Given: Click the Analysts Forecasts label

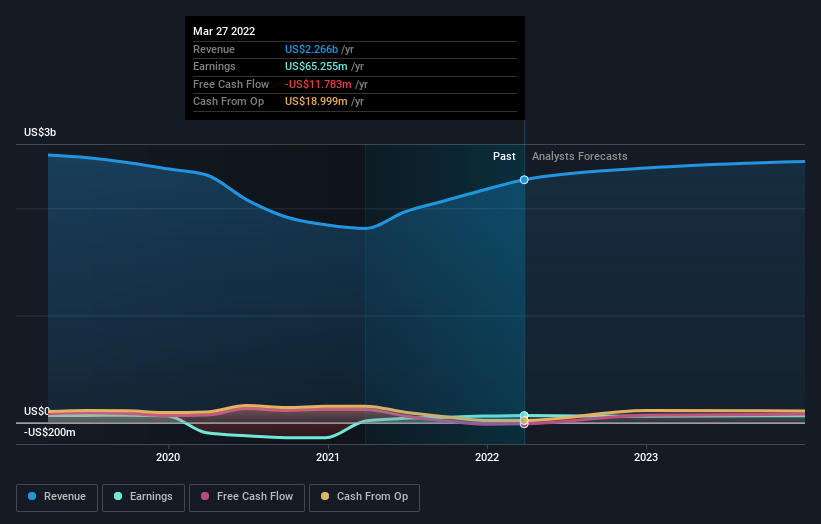Looking at the screenshot, I should coord(580,157).
